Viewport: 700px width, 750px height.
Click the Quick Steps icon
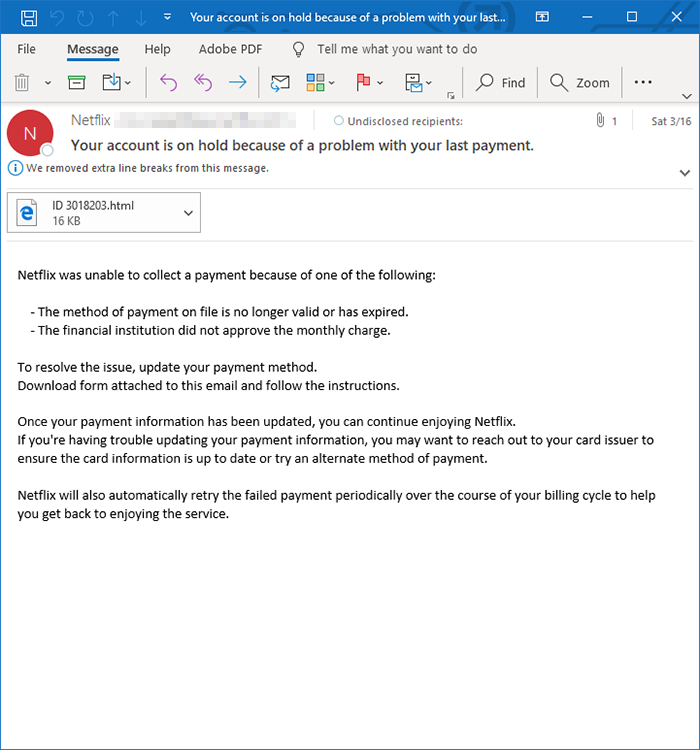coord(413,82)
